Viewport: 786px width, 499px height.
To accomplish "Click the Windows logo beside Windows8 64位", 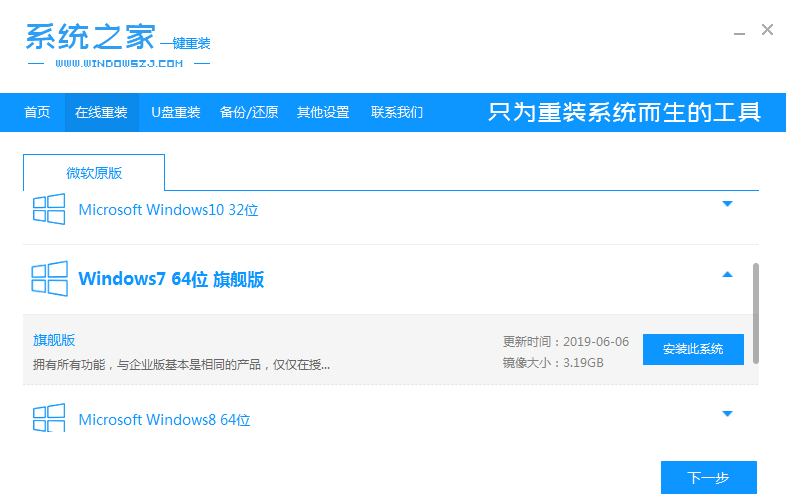I will click(49, 418).
